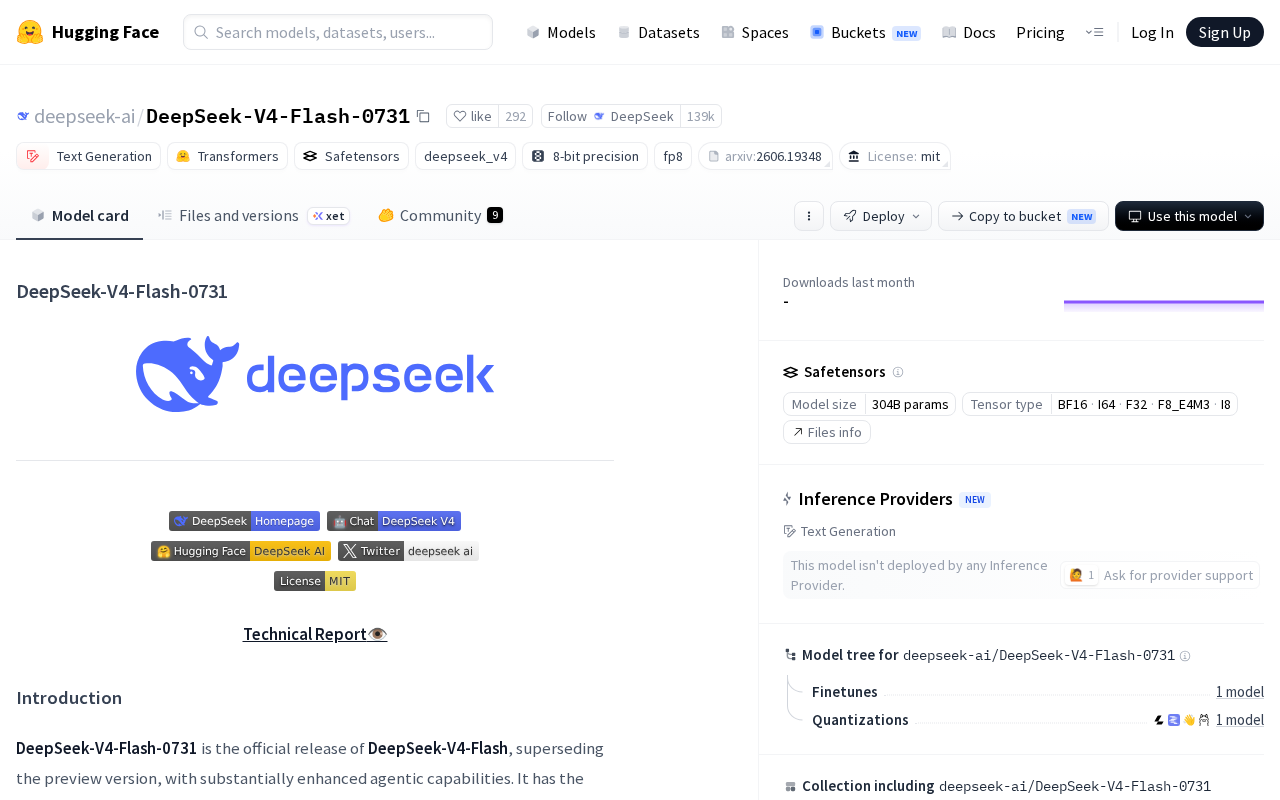1280x800 pixels.
Task: Open the Models nav item
Action: tap(561, 32)
